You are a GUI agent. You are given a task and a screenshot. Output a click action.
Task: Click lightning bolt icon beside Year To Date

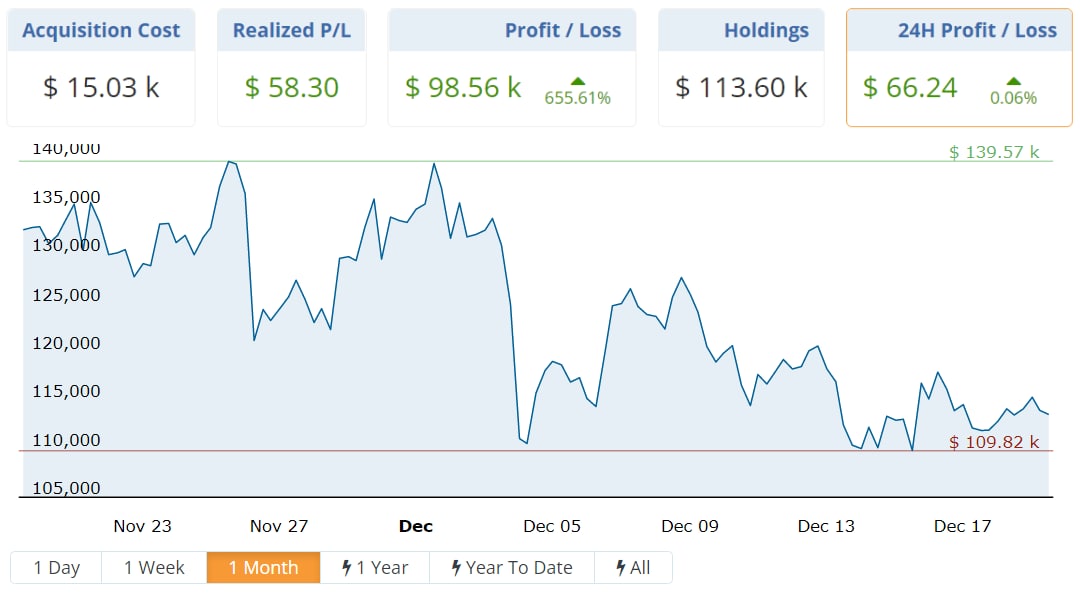click(x=457, y=568)
